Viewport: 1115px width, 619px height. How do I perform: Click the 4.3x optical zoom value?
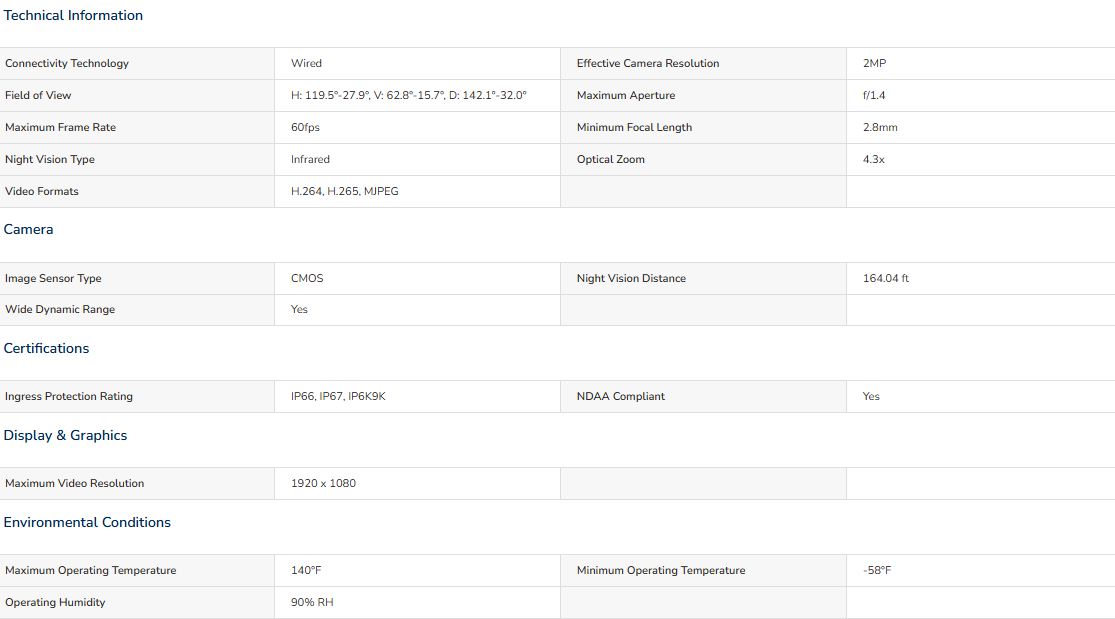coord(874,159)
